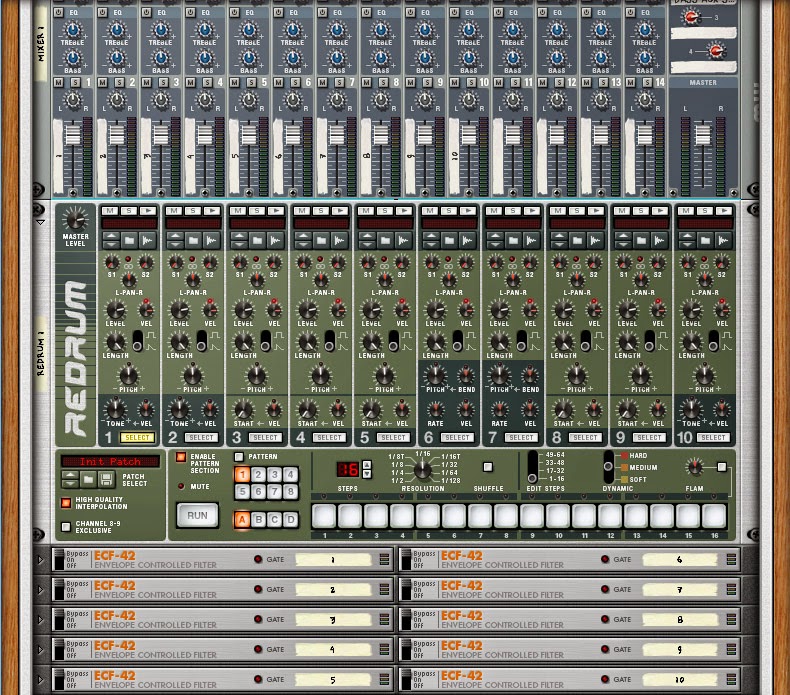Trigger Redrum channel 4 with its play button
The width and height of the screenshot is (790, 695).
[x=340, y=211]
